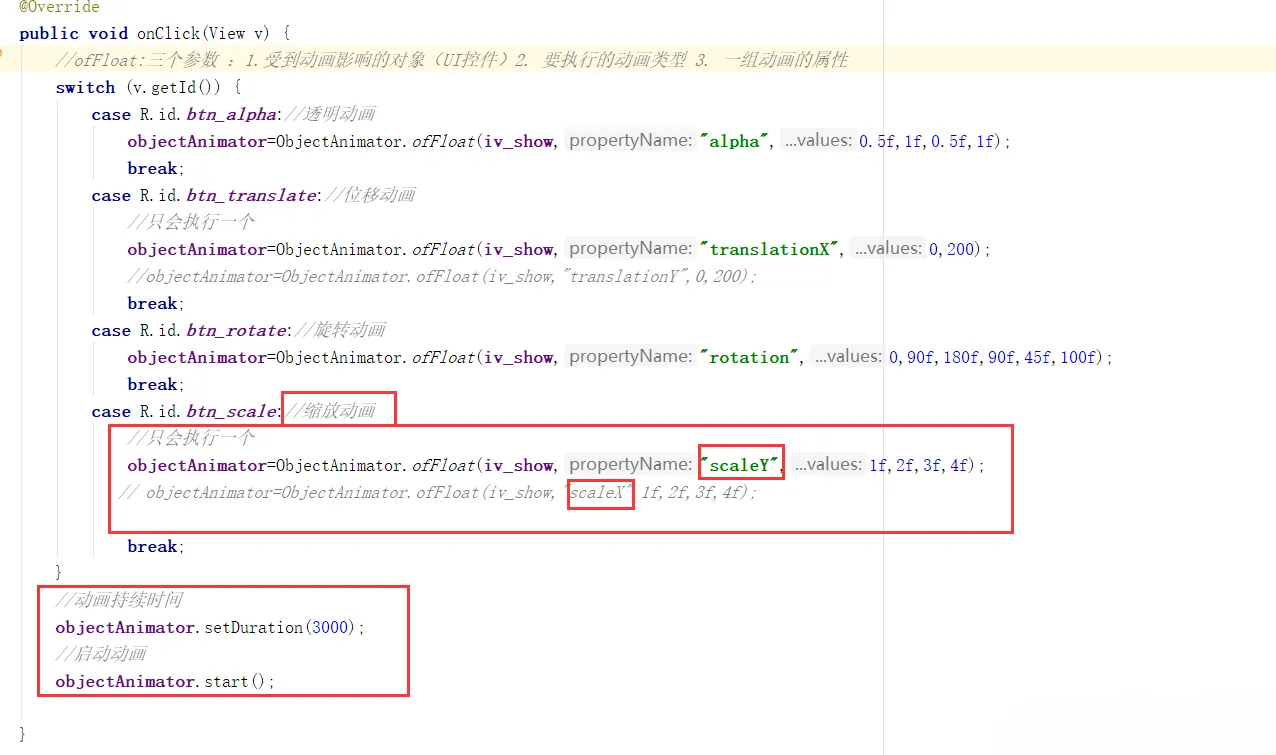This screenshot has height=755, width=1276.
Task: Click values 1f,2f,3f,4f in scaleY line
Action: click(x=920, y=466)
